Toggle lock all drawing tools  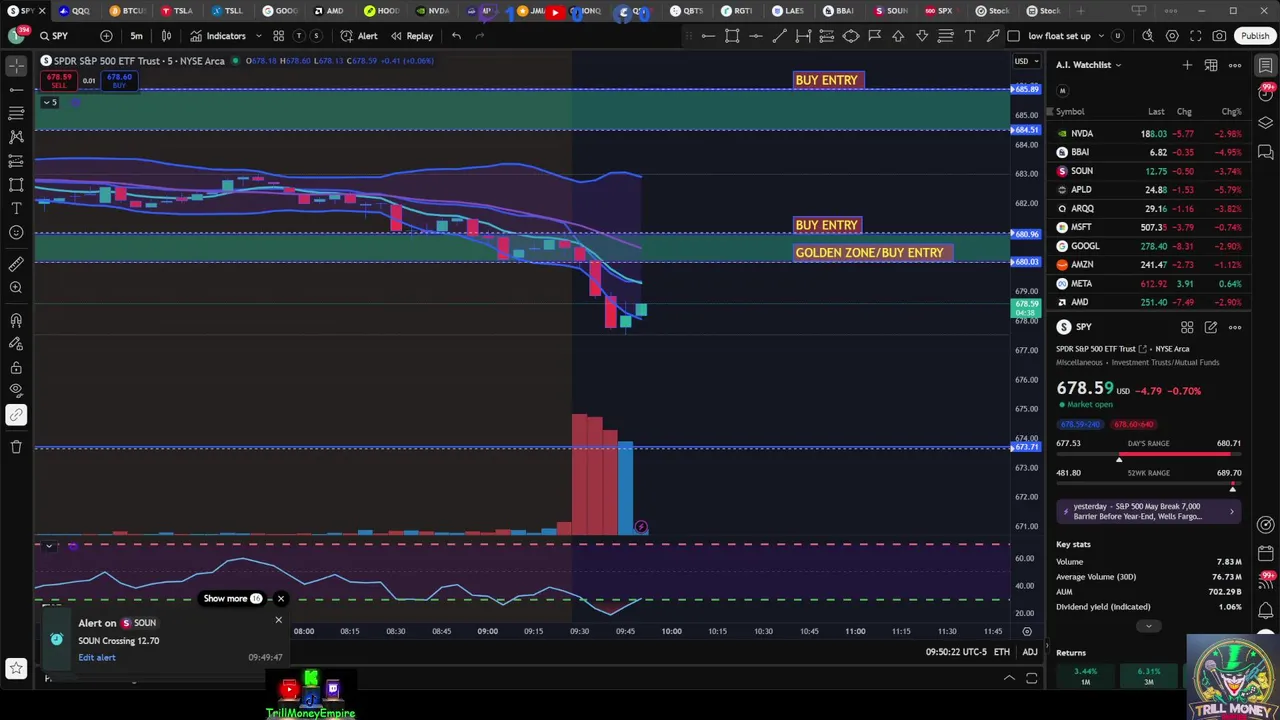[16, 367]
